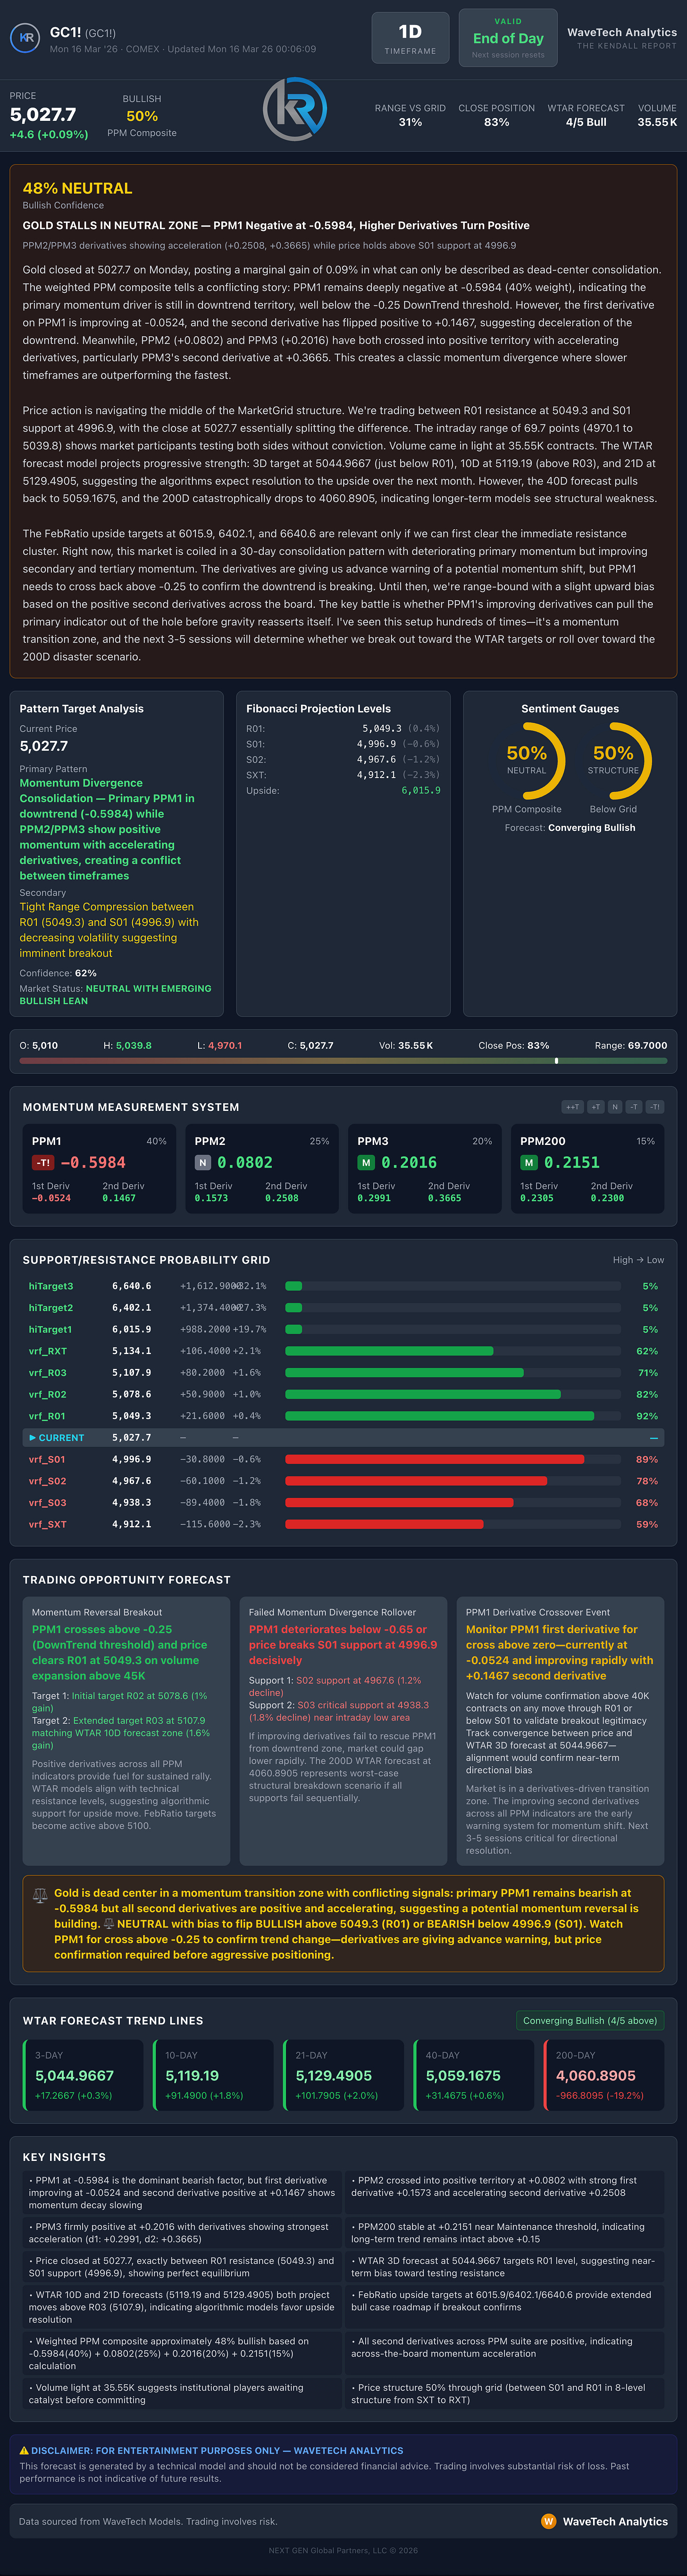
Task: Click the RANGE VS GRID 31% stat
Action: click(x=410, y=115)
